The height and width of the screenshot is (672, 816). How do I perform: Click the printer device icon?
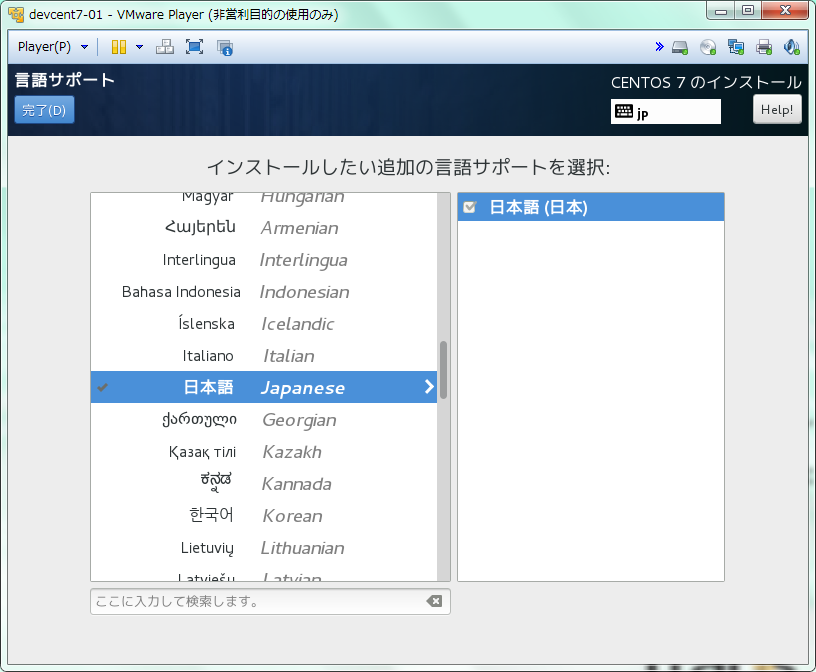(x=764, y=47)
